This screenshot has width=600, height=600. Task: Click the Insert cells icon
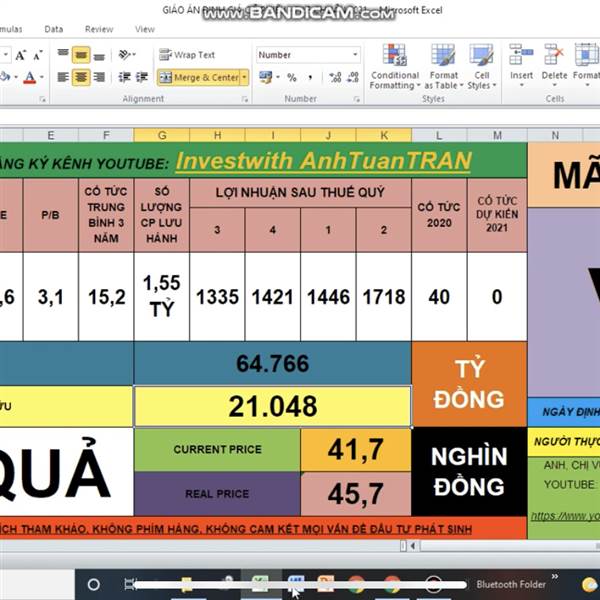521,54
